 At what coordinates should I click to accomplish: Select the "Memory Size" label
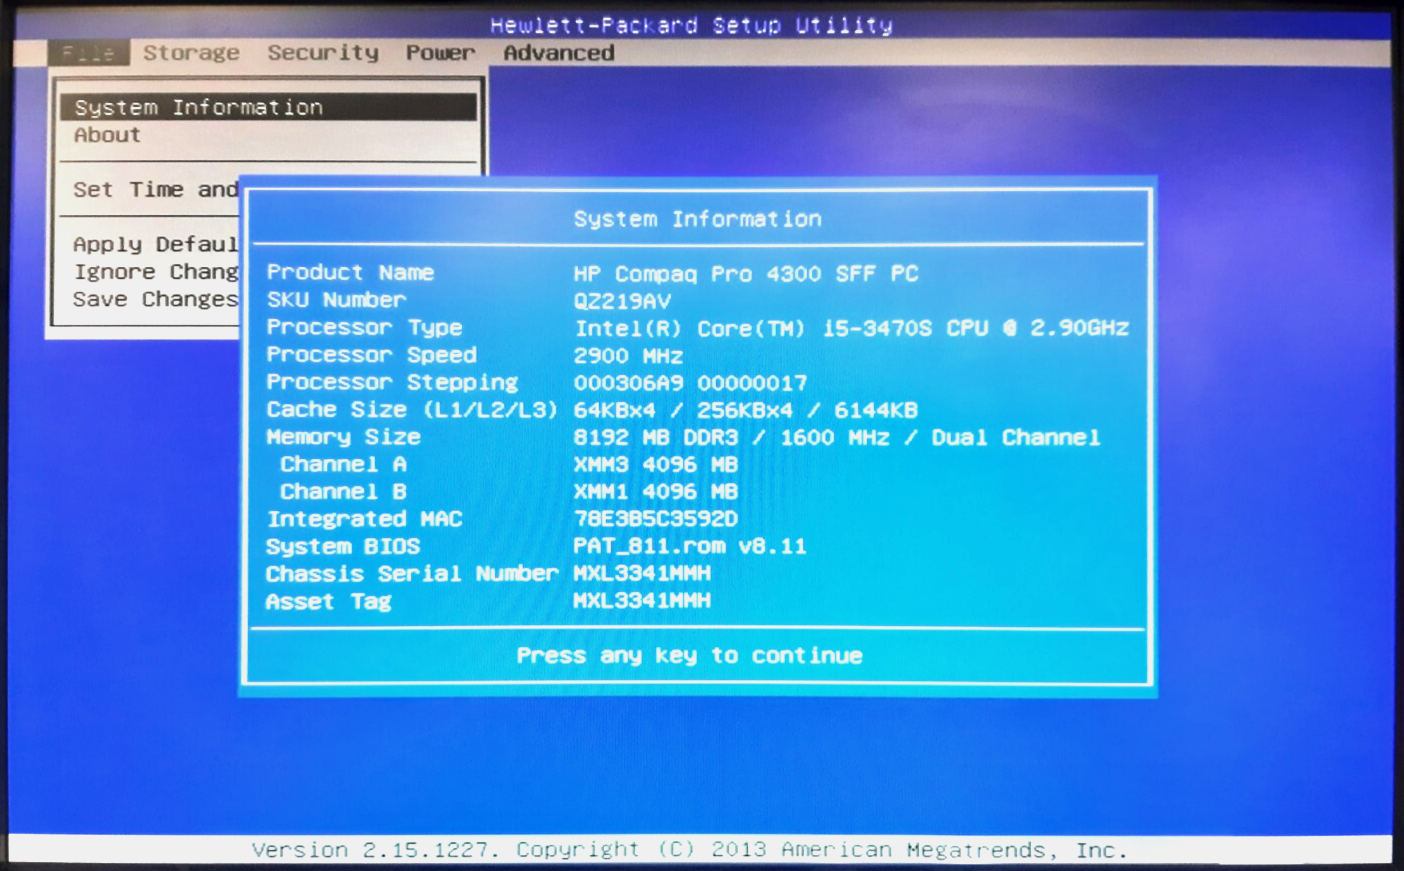[x=343, y=437]
